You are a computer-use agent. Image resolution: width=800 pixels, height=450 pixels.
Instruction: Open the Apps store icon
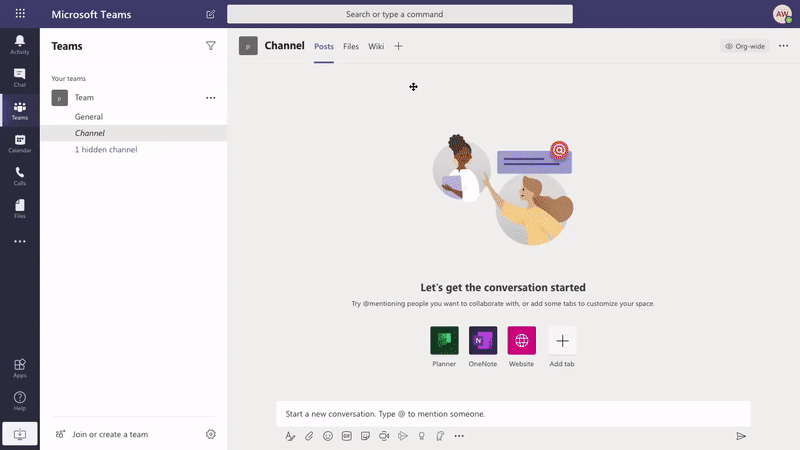tap(20, 368)
